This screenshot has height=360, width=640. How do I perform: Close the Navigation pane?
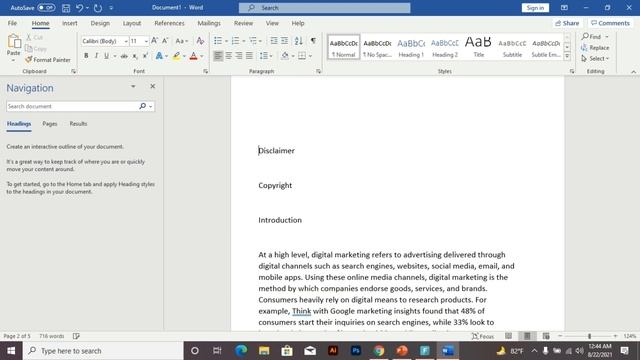[153, 87]
